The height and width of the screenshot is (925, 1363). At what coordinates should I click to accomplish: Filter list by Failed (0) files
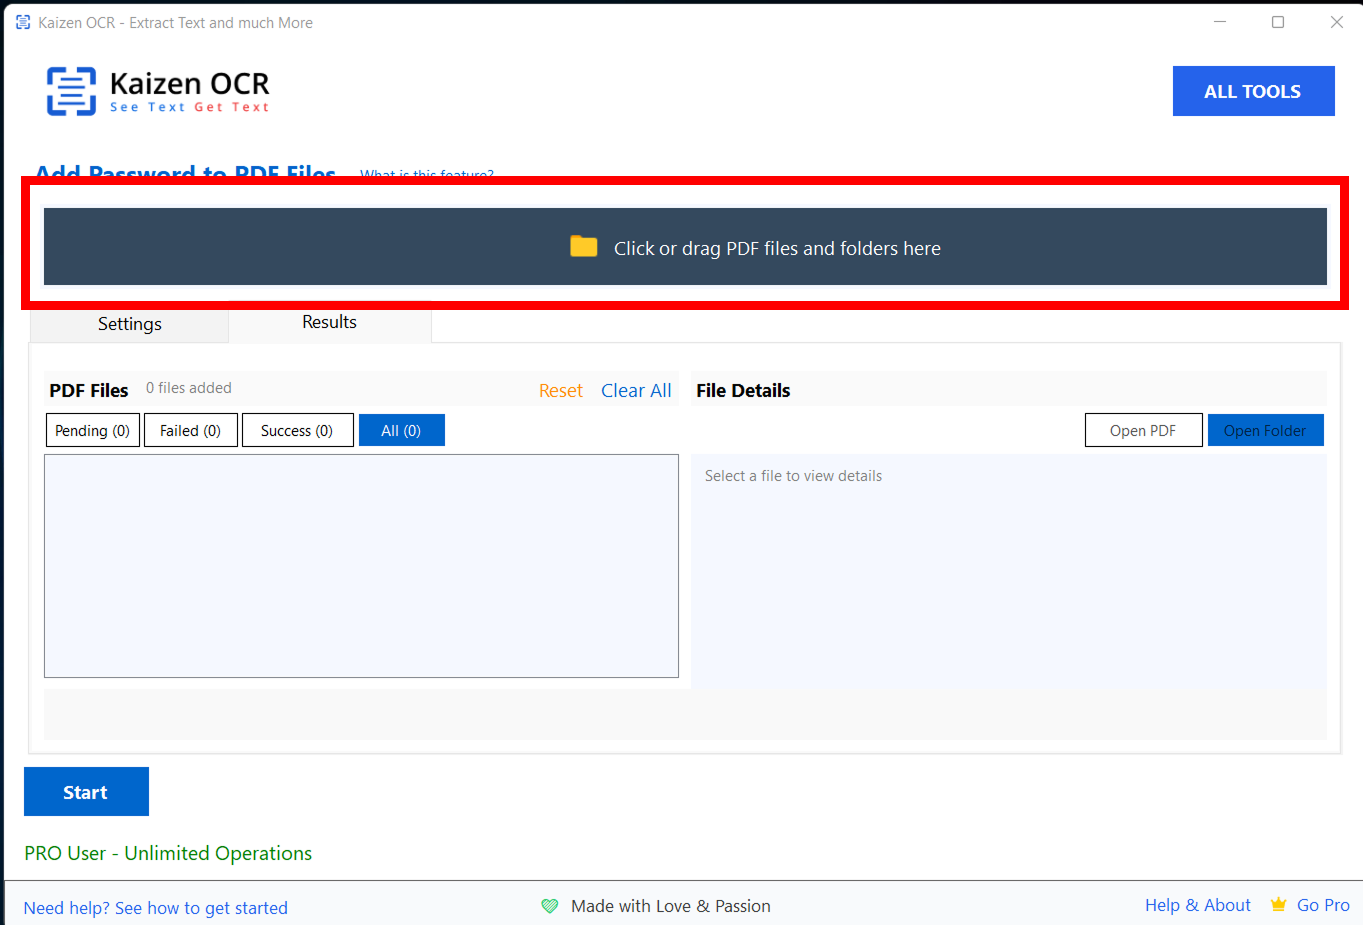pos(190,430)
